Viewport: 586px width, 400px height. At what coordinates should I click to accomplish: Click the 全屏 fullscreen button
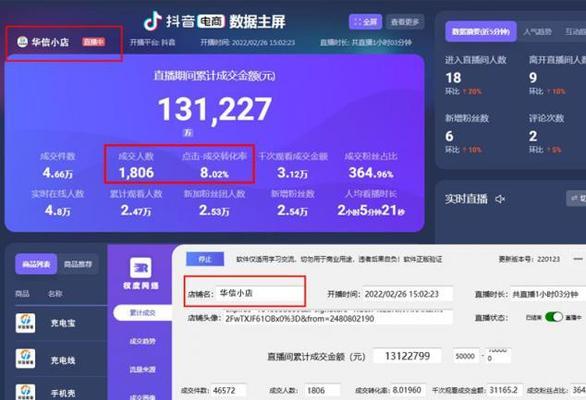[365, 22]
